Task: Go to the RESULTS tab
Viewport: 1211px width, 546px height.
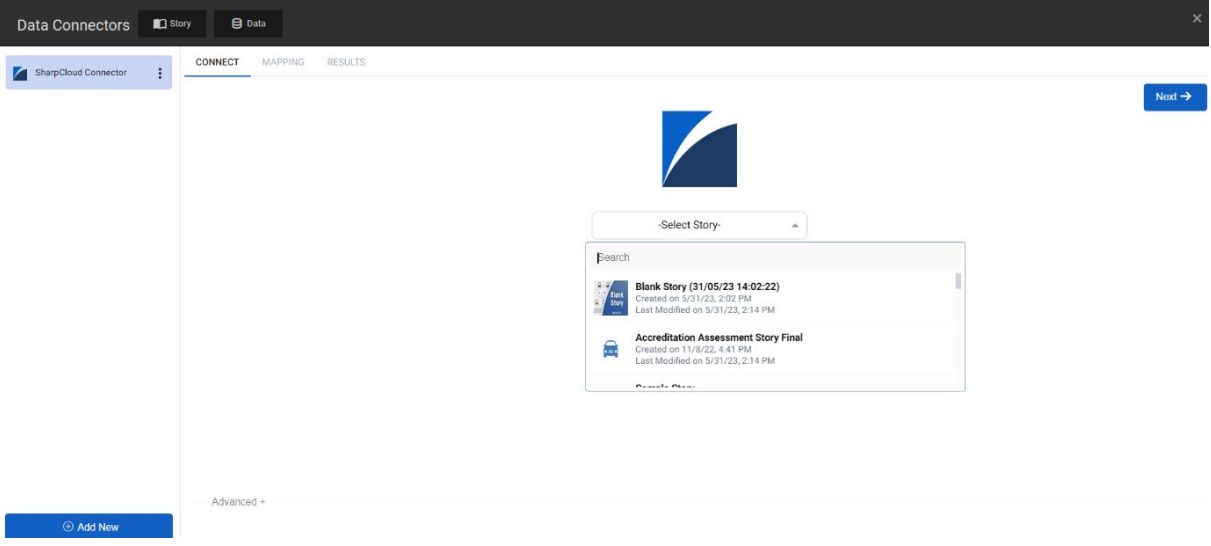Action: (x=346, y=62)
